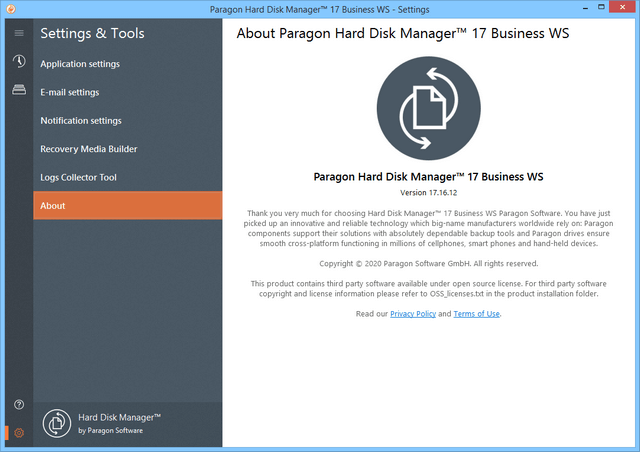
Task: Click the Paragon app icon in title bar
Action: [11, 9]
